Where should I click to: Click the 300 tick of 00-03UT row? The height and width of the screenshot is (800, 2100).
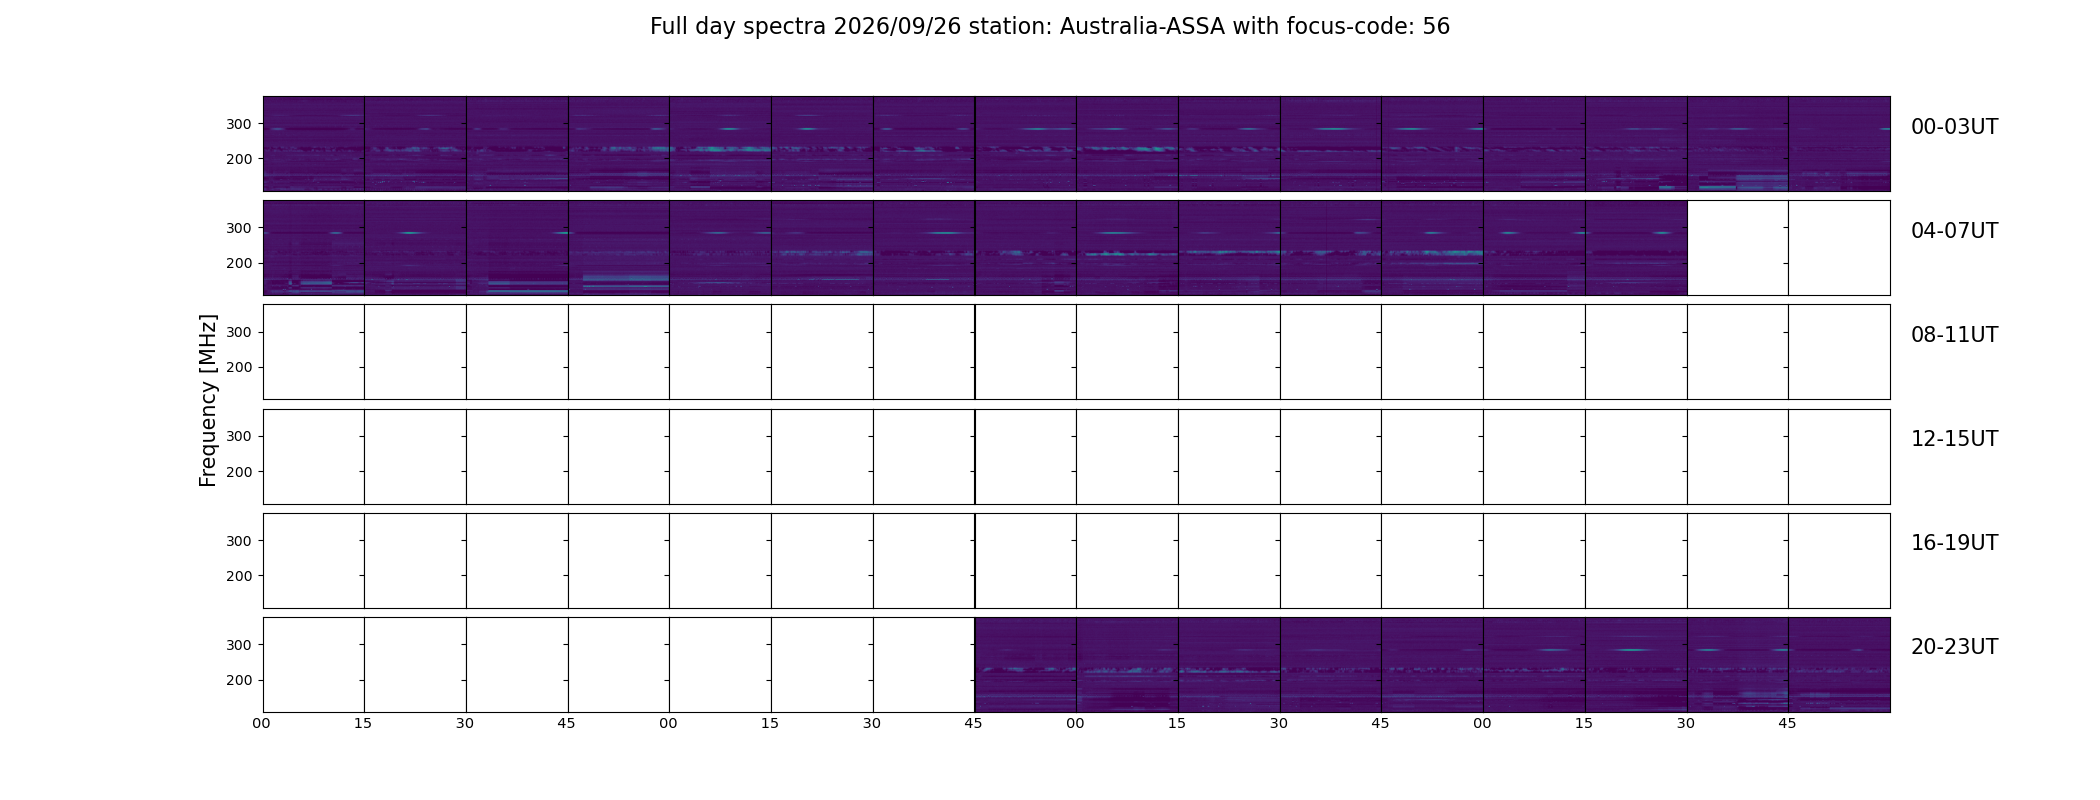pyautogui.click(x=238, y=124)
